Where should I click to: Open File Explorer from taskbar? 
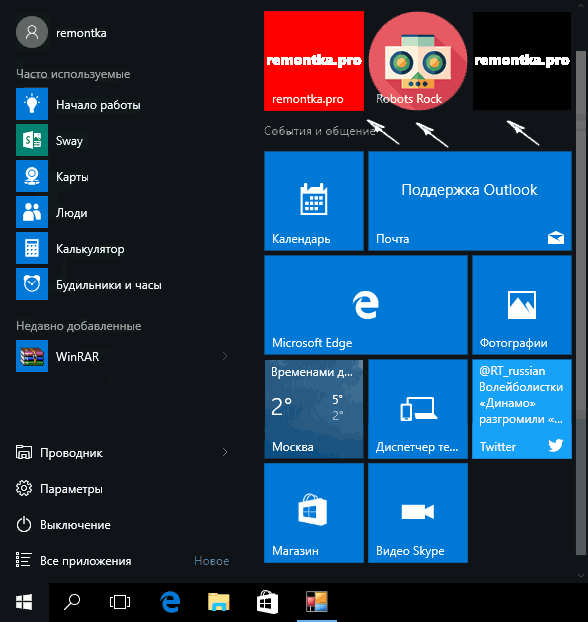tap(219, 602)
